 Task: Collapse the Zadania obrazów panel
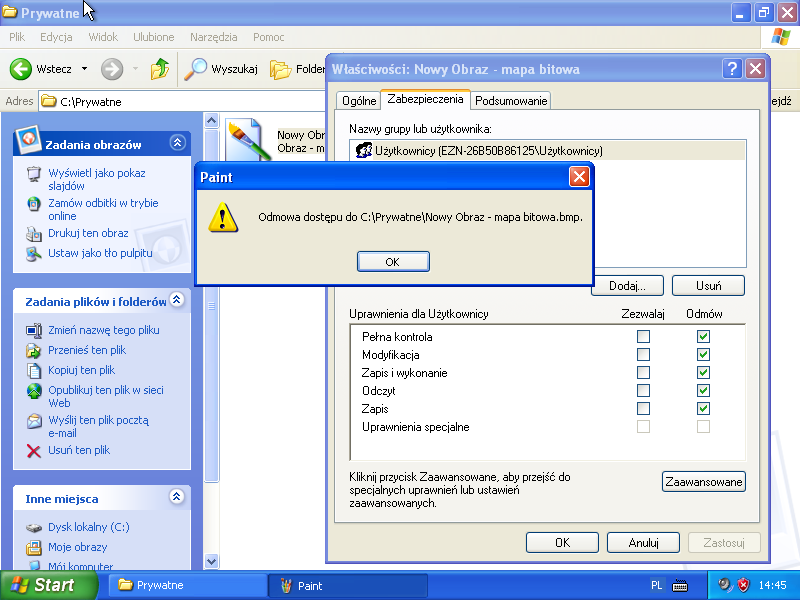tap(177, 144)
